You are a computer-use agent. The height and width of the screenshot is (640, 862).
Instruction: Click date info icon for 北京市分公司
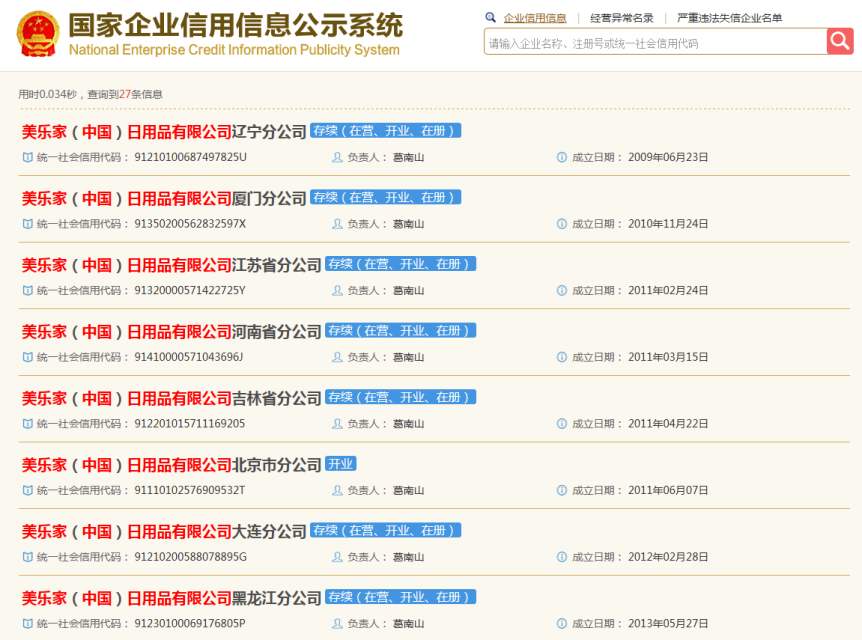click(x=561, y=490)
